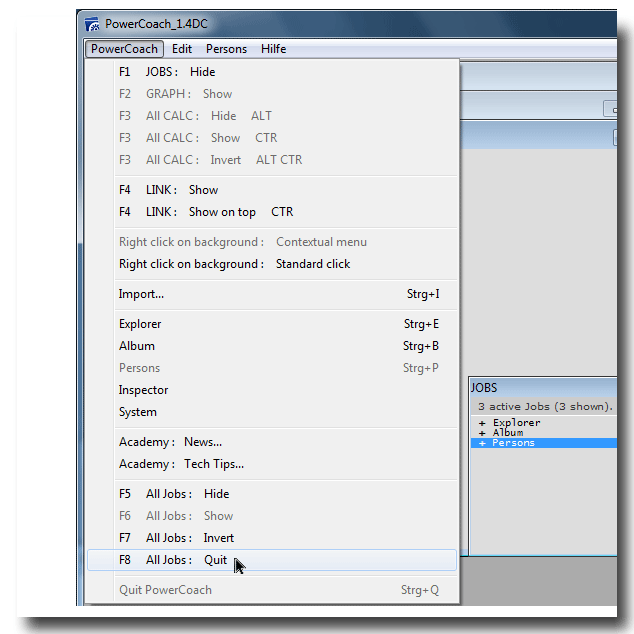This screenshot has height=634, width=634.
Task: Choose F5 All Jobs: Hide
Action: 272,494
